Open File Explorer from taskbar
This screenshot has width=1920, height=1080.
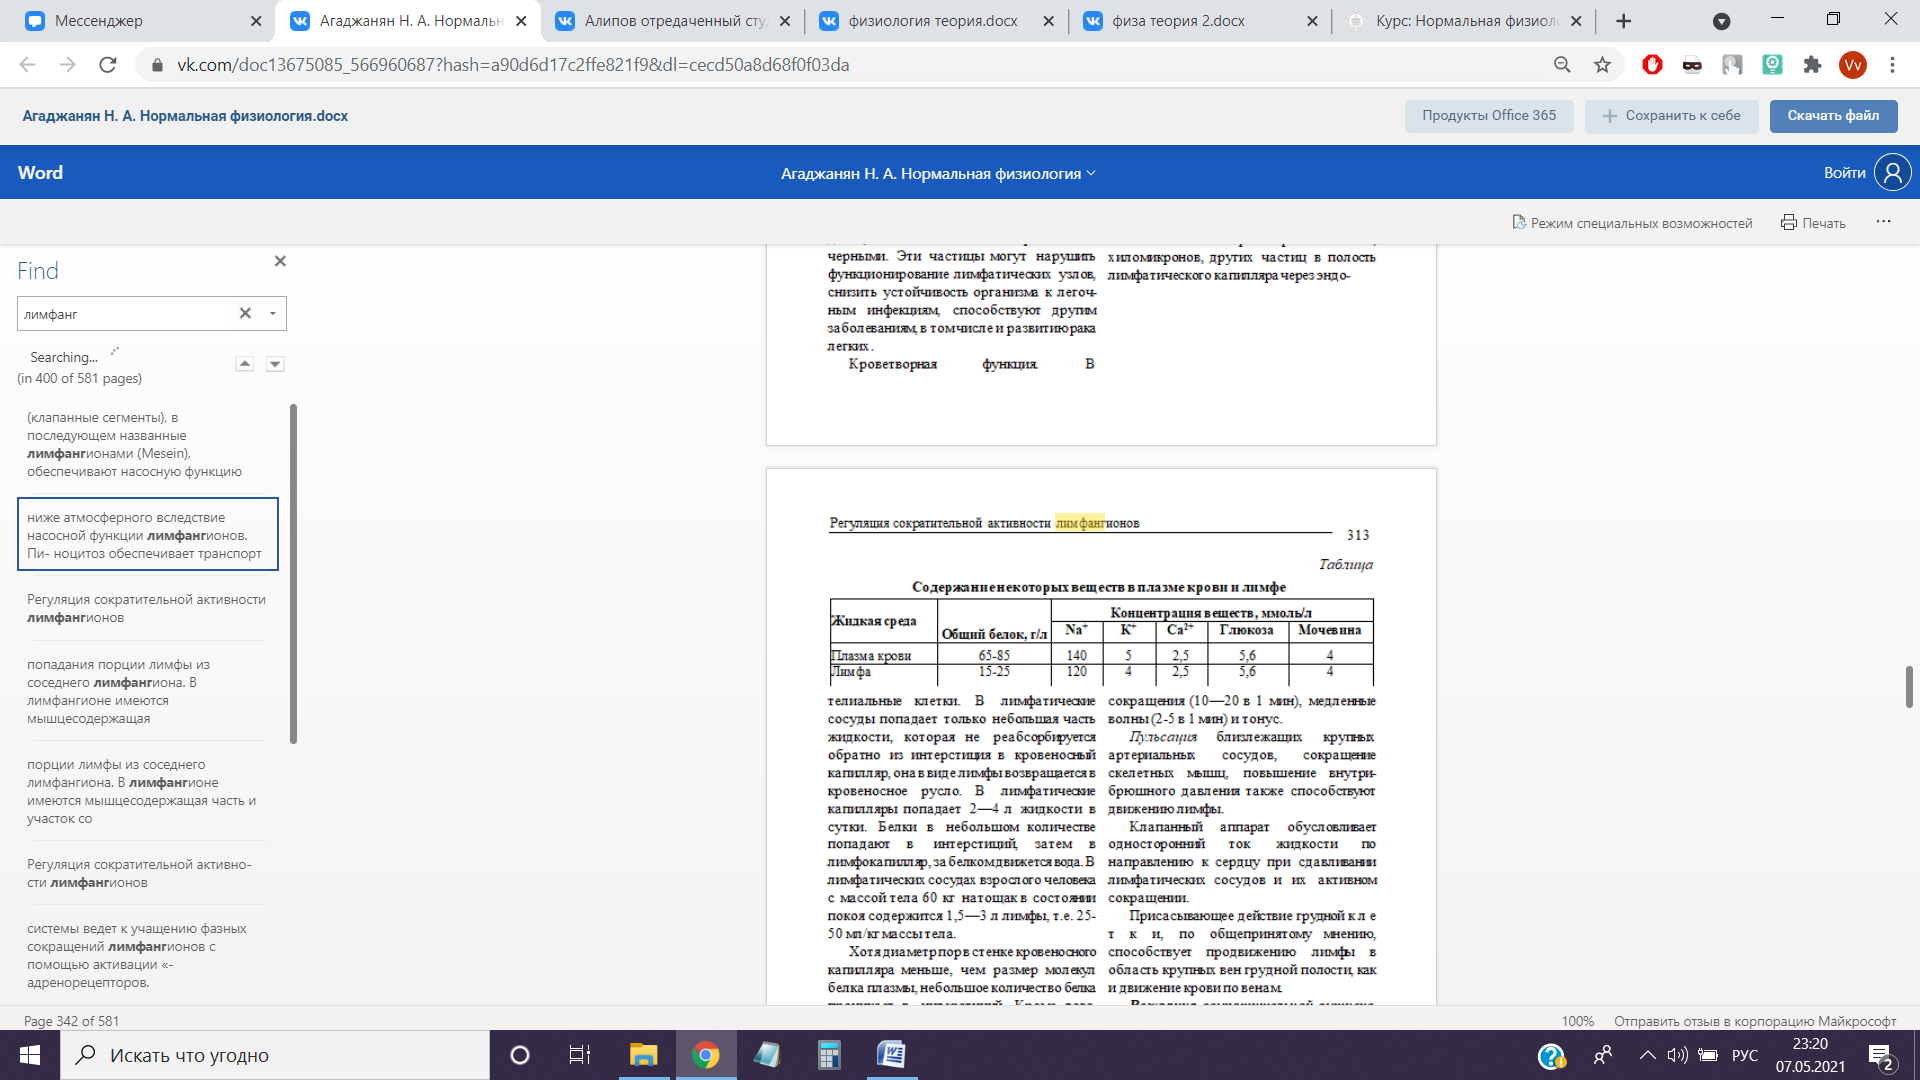(x=643, y=1055)
